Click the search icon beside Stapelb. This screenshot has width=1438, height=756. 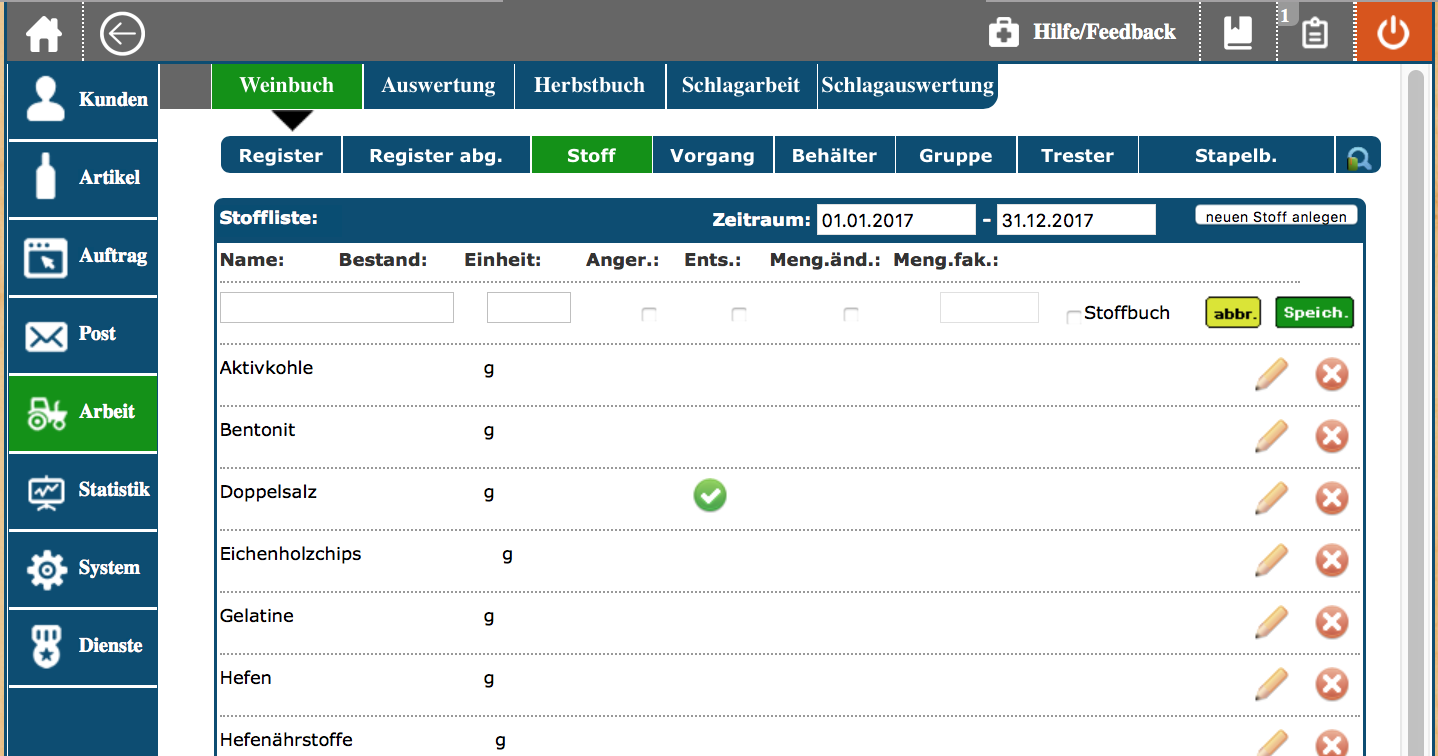tap(1358, 156)
